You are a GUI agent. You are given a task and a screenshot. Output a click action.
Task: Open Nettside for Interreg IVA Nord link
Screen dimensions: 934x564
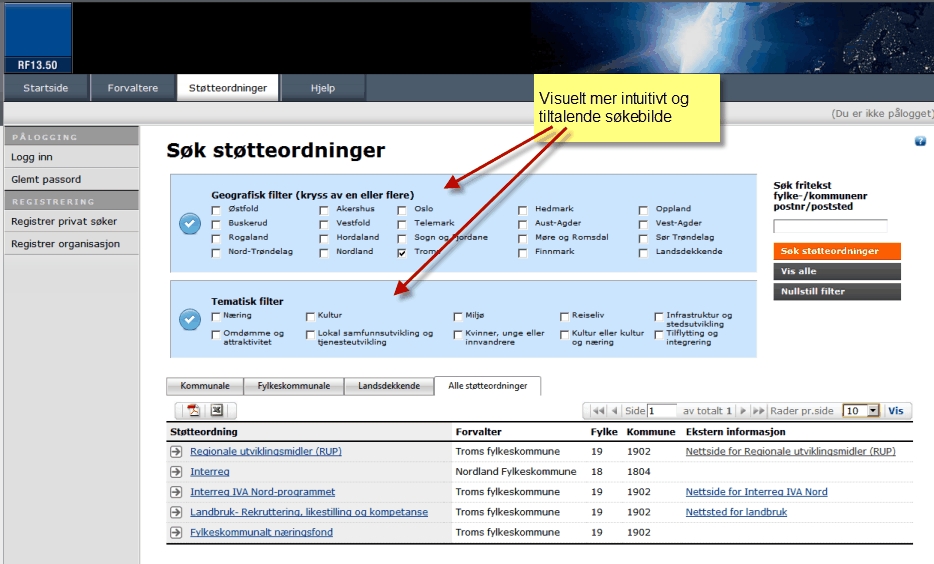(756, 492)
